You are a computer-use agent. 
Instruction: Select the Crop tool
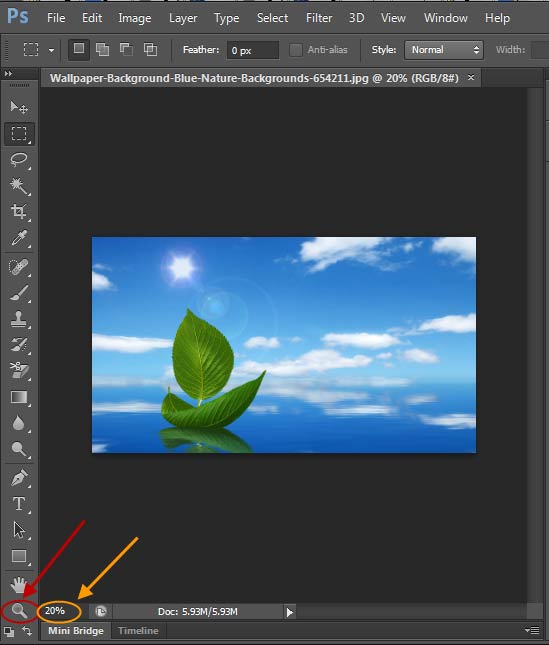(19, 211)
